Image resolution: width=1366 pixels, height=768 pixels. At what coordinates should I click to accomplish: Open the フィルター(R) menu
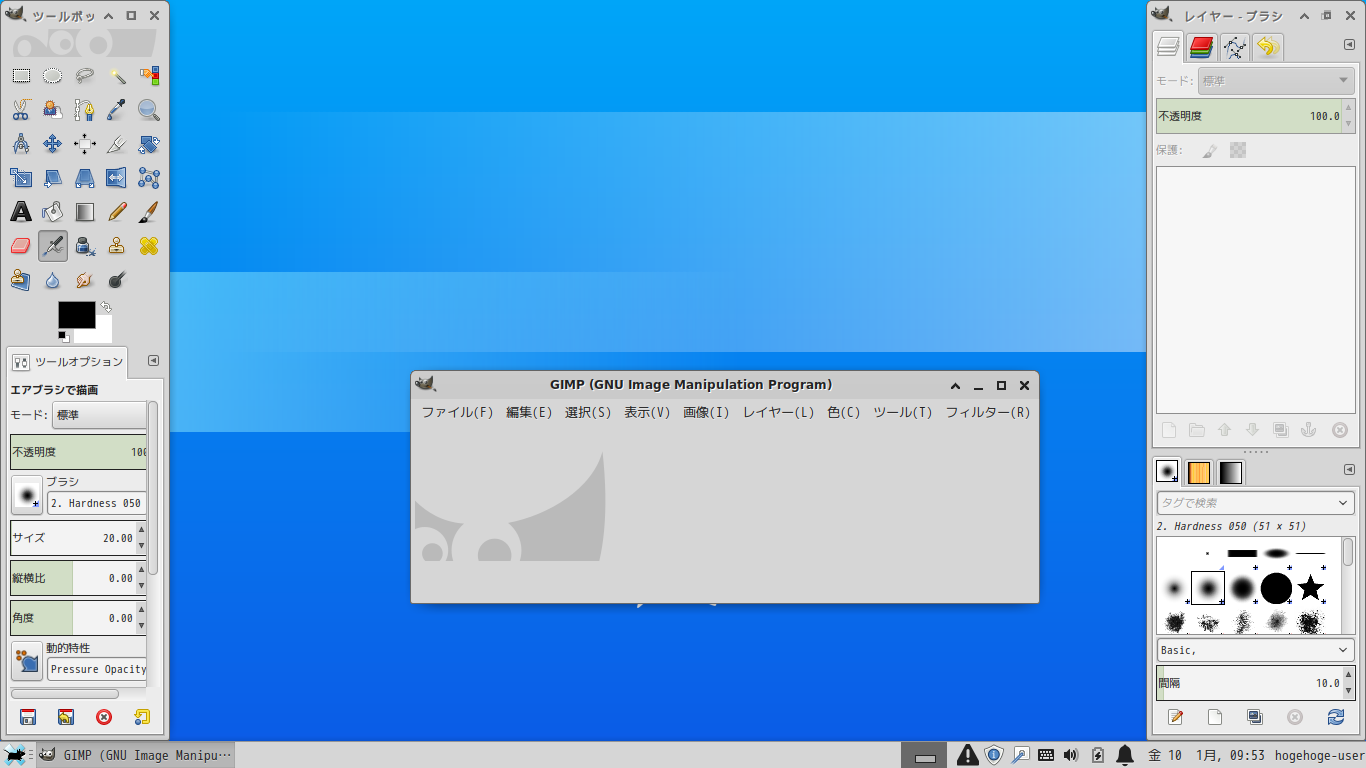click(x=988, y=412)
